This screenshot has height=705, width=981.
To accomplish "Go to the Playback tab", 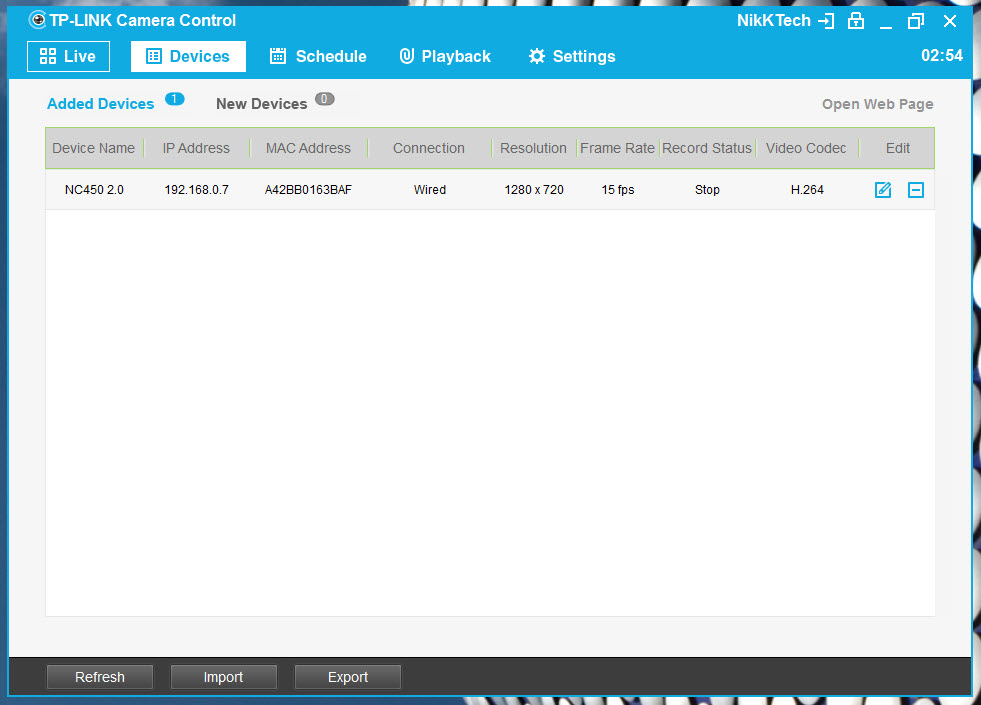I will 445,56.
